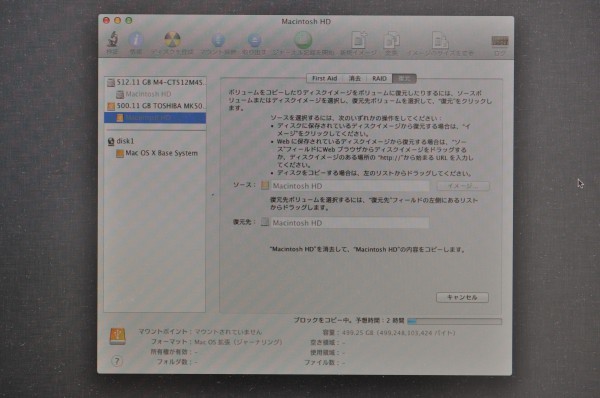Image resolution: width=600 pixels, height=398 pixels.
Task: Select Mac OS X Base System volume
Action: click(x=155, y=153)
